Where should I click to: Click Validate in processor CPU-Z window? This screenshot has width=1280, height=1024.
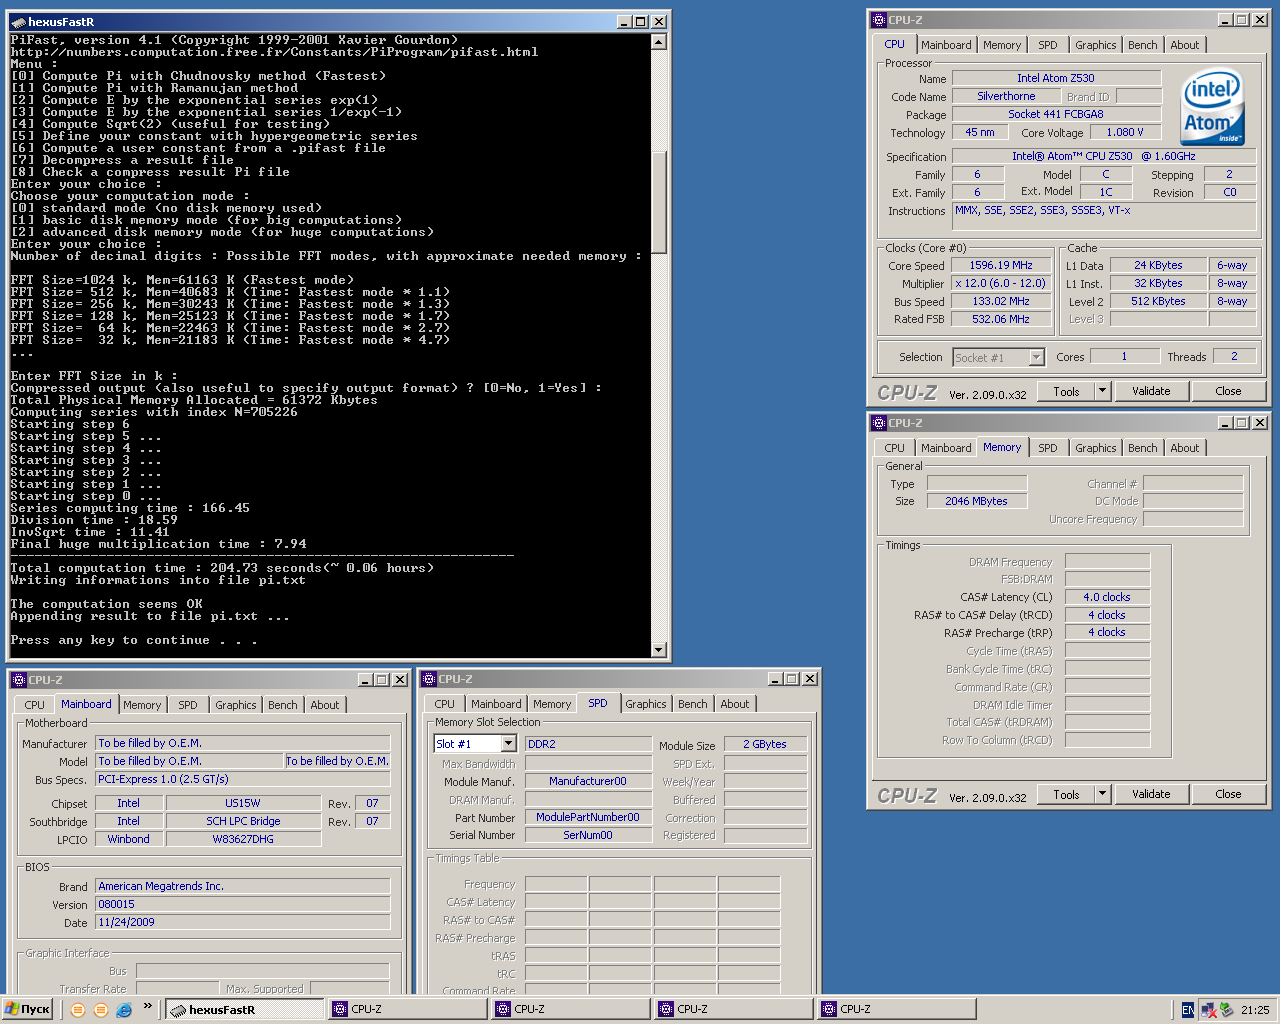coord(1151,391)
